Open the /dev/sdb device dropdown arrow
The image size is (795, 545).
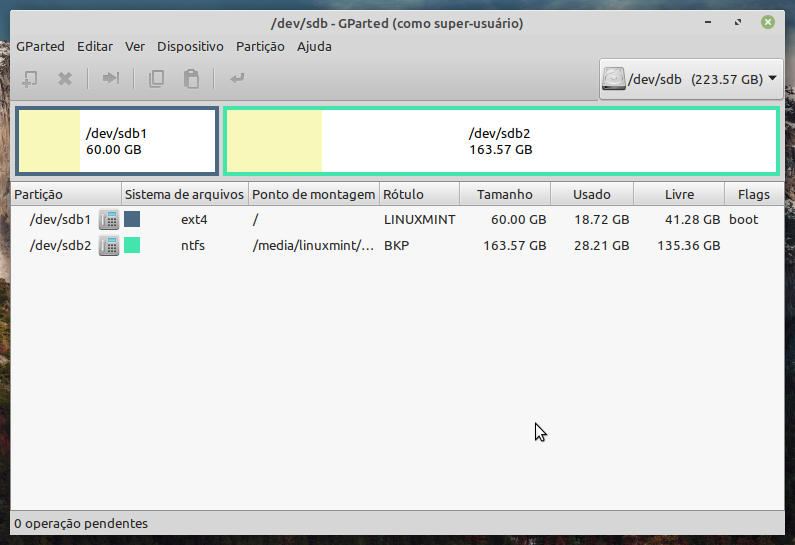772,79
